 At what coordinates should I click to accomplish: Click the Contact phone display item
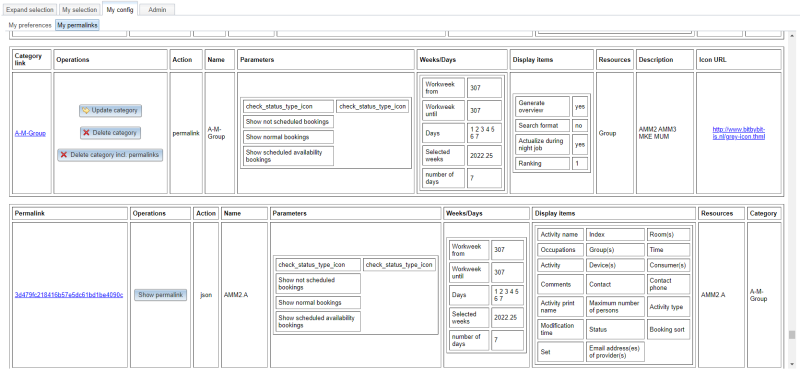point(668,284)
